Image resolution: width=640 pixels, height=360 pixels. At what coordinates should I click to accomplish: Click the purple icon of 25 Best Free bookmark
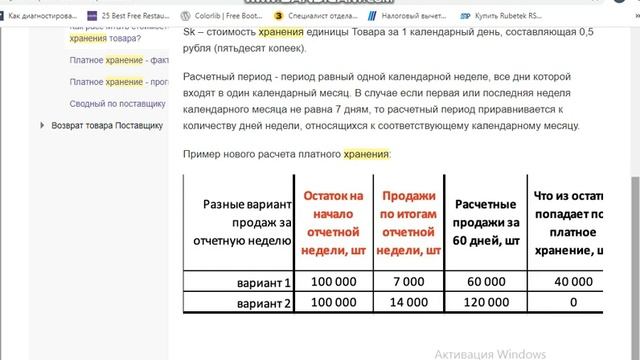(x=92, y=16)
